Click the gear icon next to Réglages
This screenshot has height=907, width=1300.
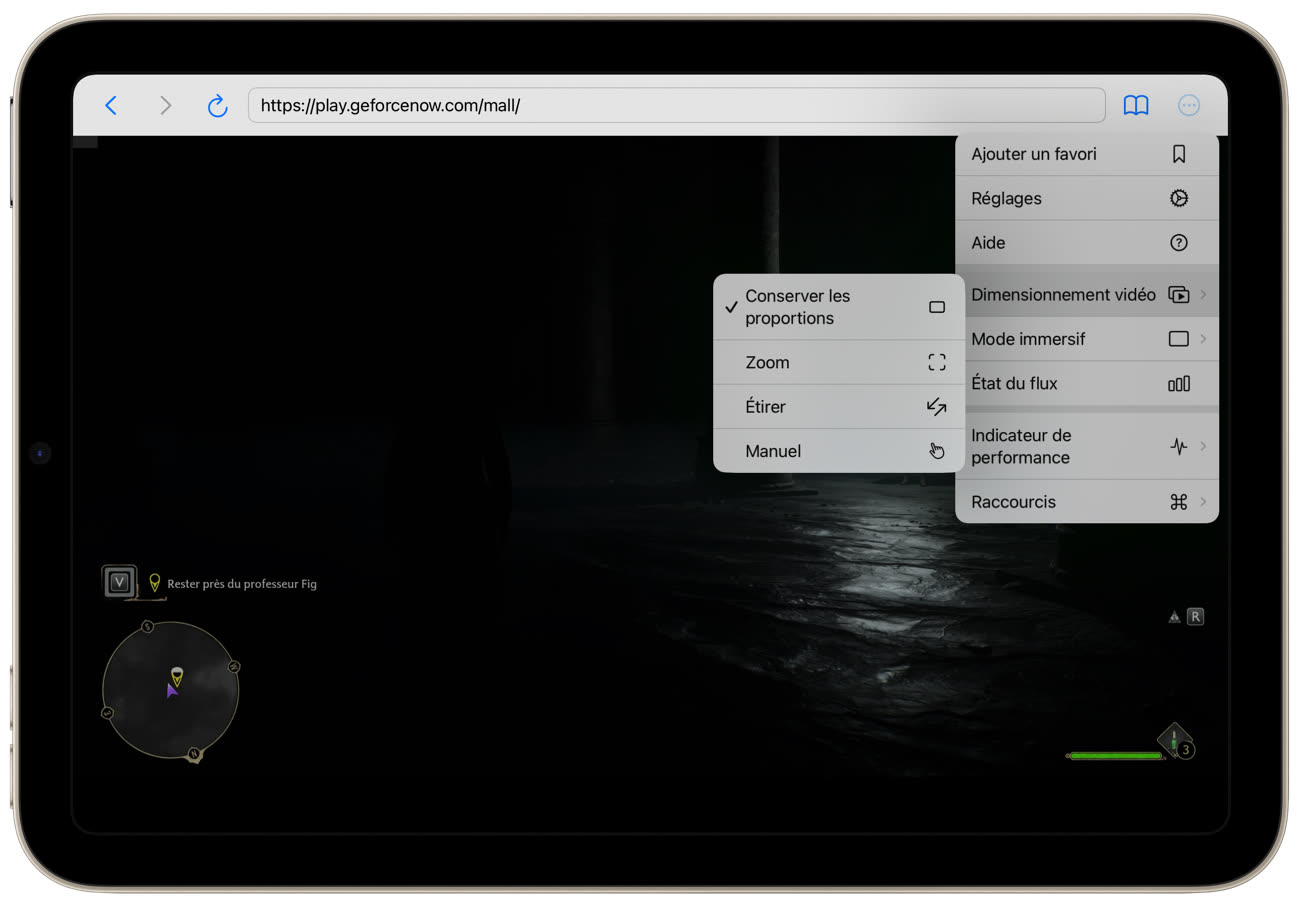click(x=1178, y=198)
